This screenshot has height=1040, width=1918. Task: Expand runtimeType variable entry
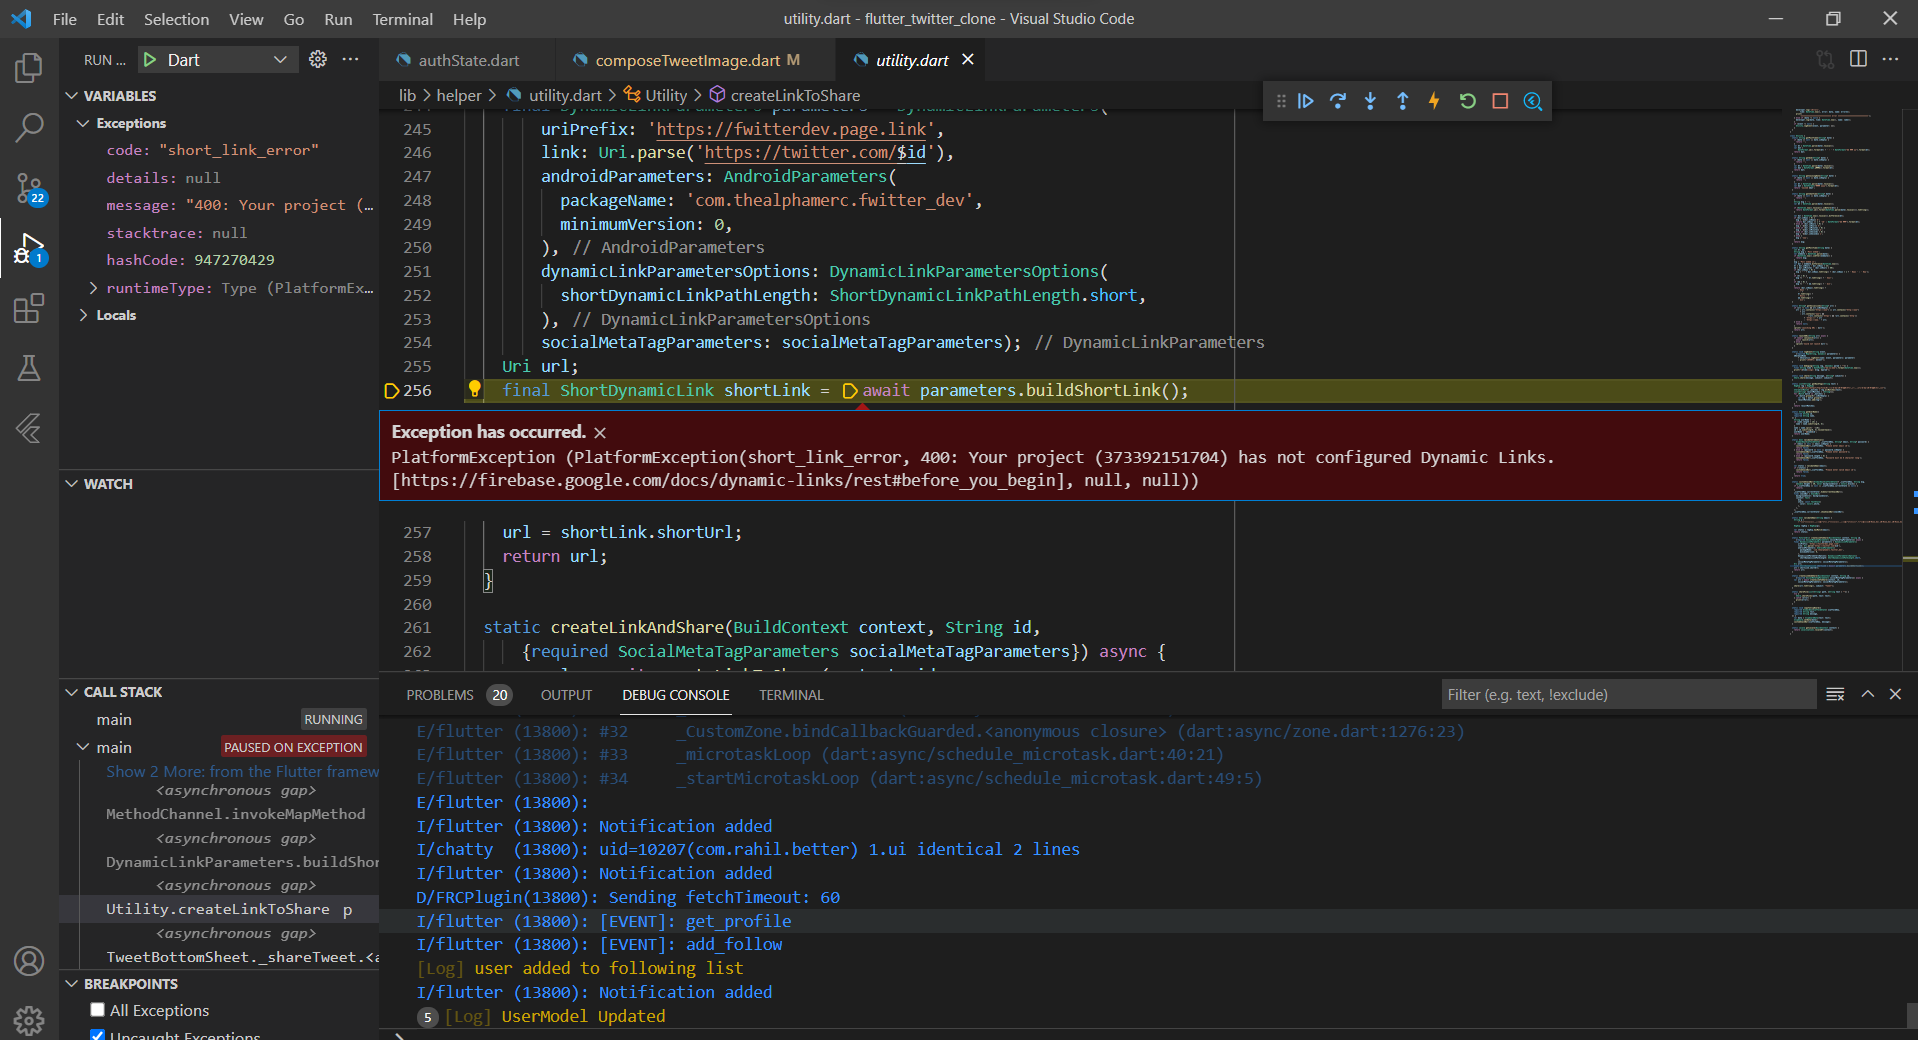[x=93, y=288]
